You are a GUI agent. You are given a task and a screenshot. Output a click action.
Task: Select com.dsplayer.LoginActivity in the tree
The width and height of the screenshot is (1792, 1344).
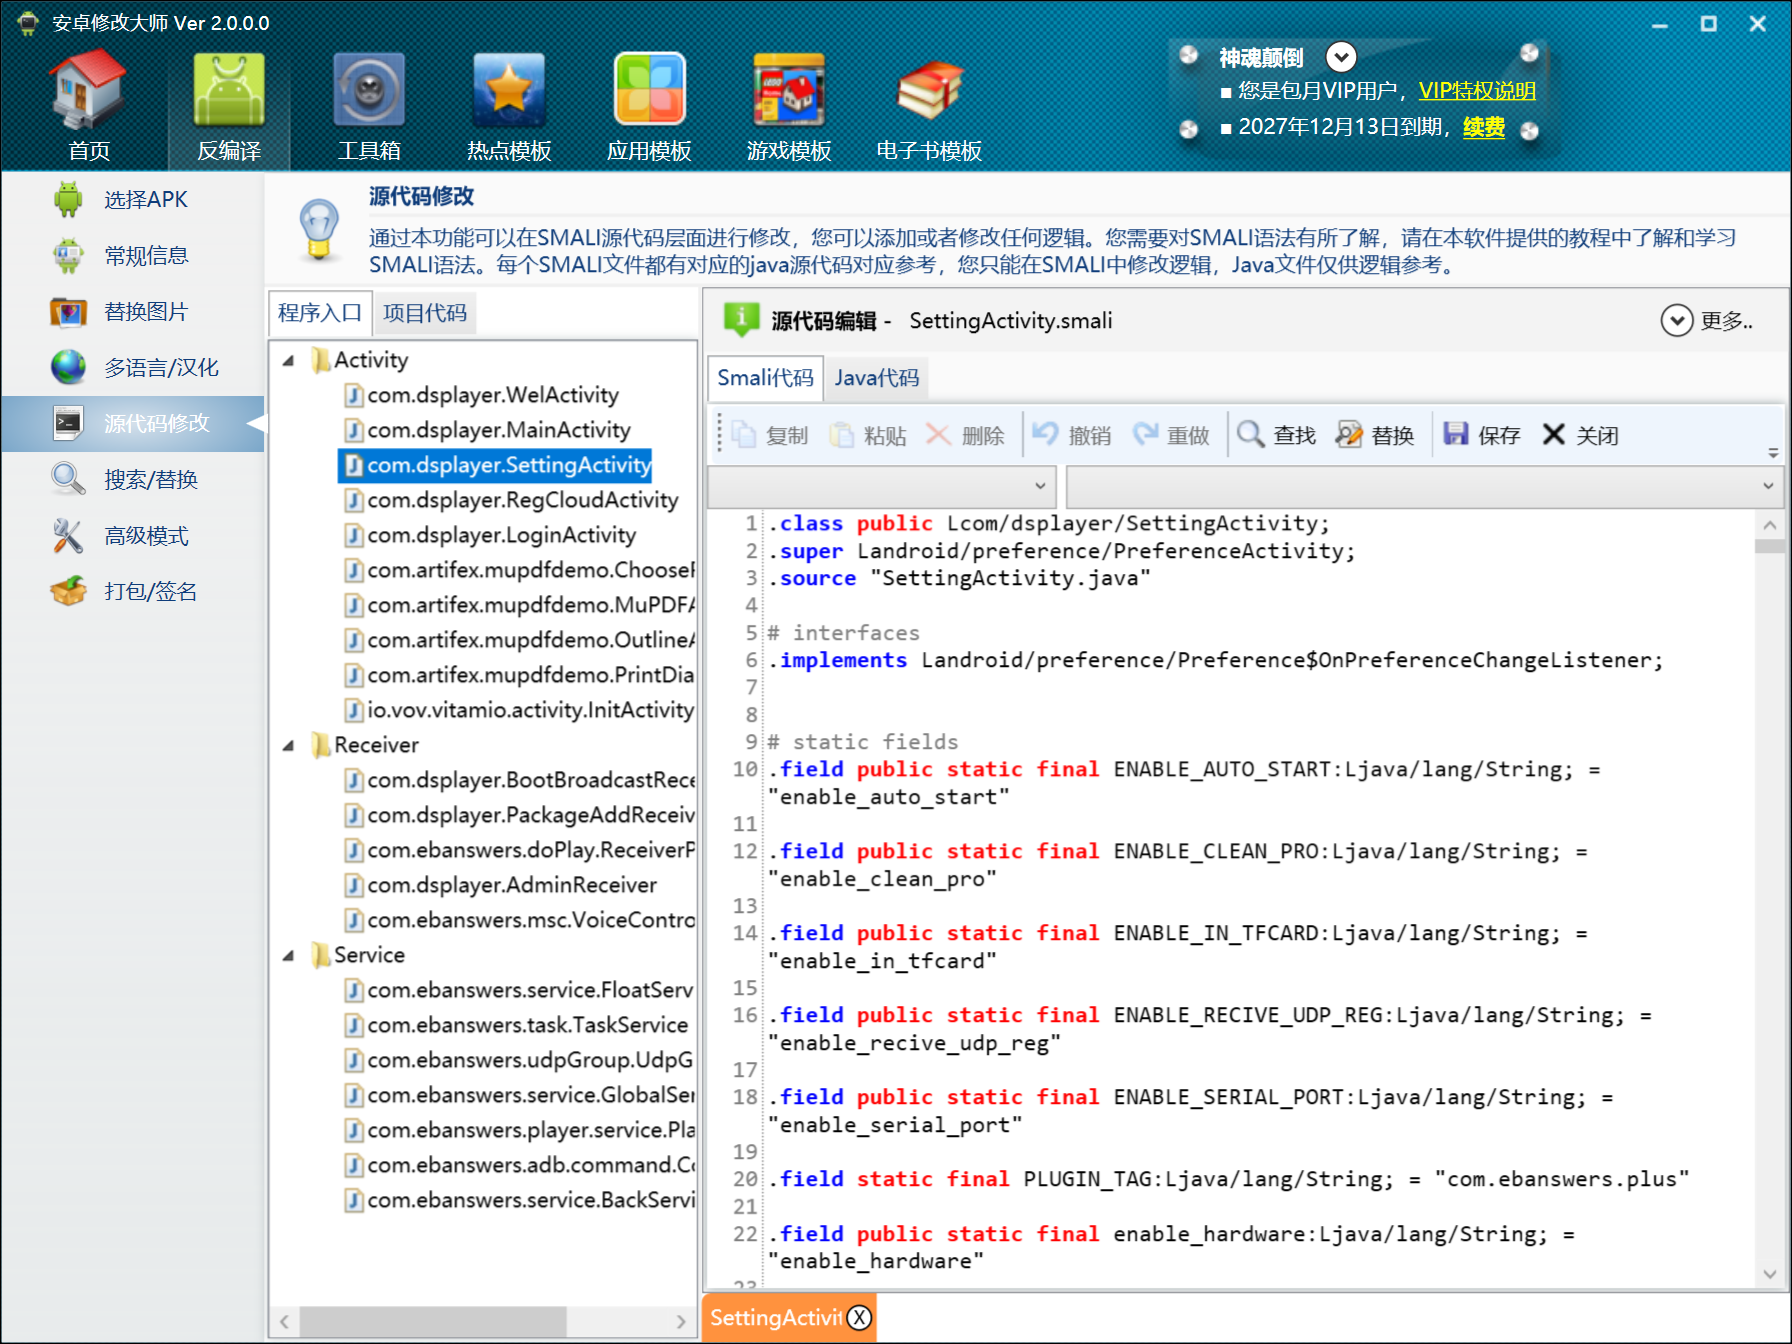501,535
